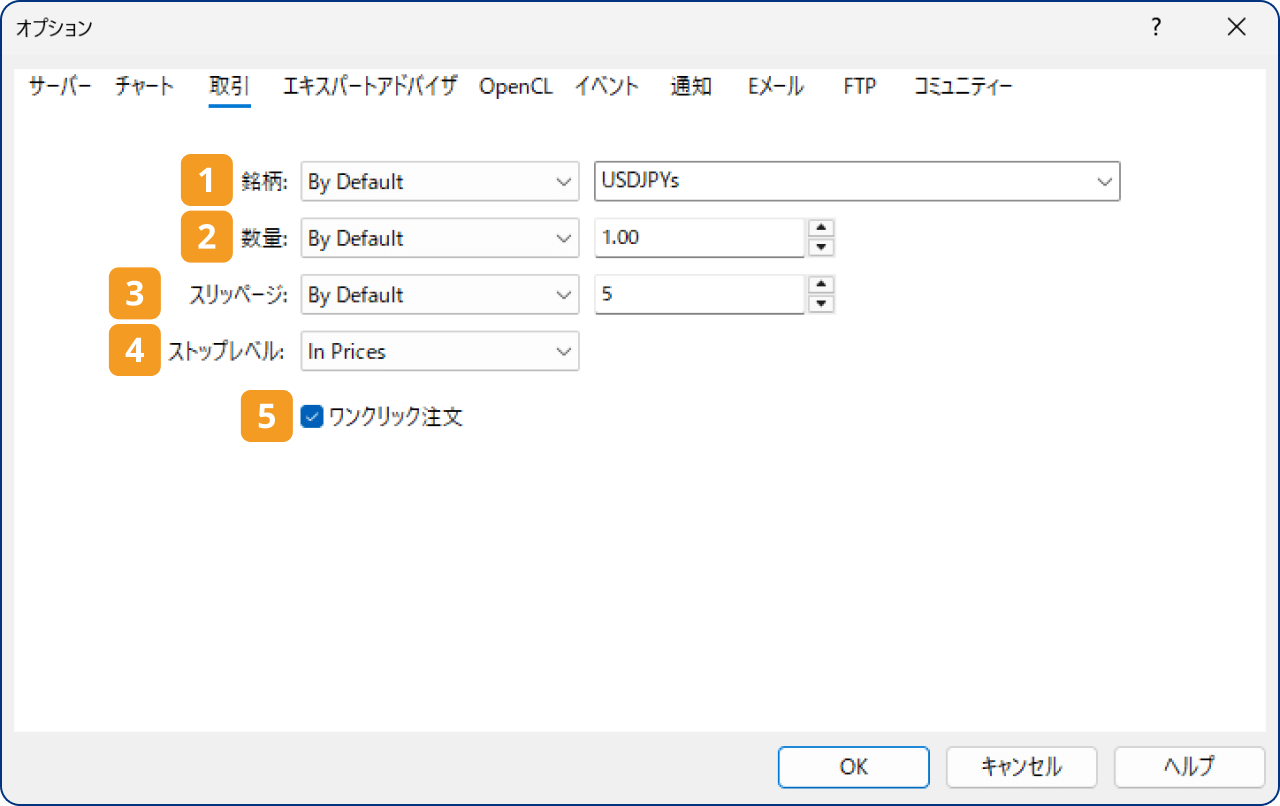
Task: Open the OpenCL tab
Action: 516,86
